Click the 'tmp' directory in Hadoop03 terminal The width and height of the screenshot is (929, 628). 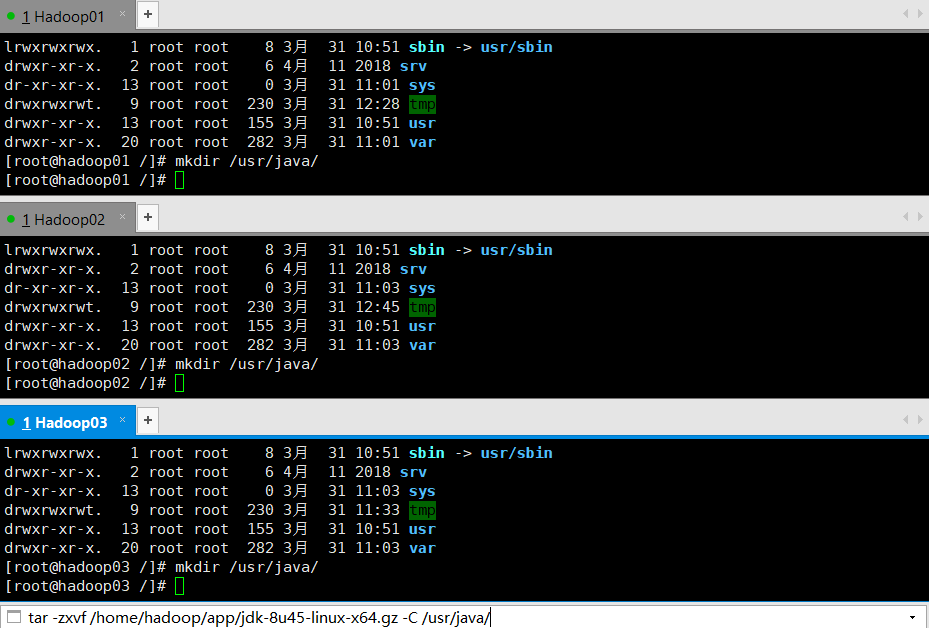[x=422, y=510]
